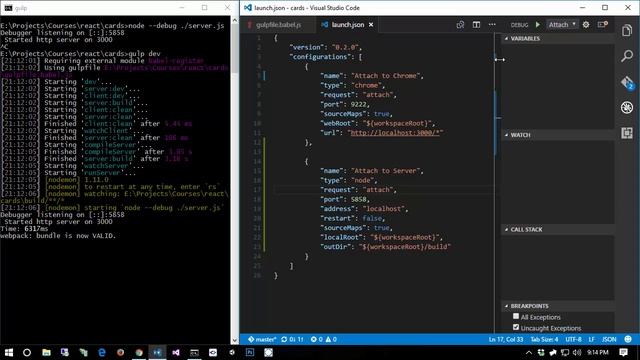Click the "outDir" build path line
This screenshot has width=640, height=360.
(x=385, y=247)
